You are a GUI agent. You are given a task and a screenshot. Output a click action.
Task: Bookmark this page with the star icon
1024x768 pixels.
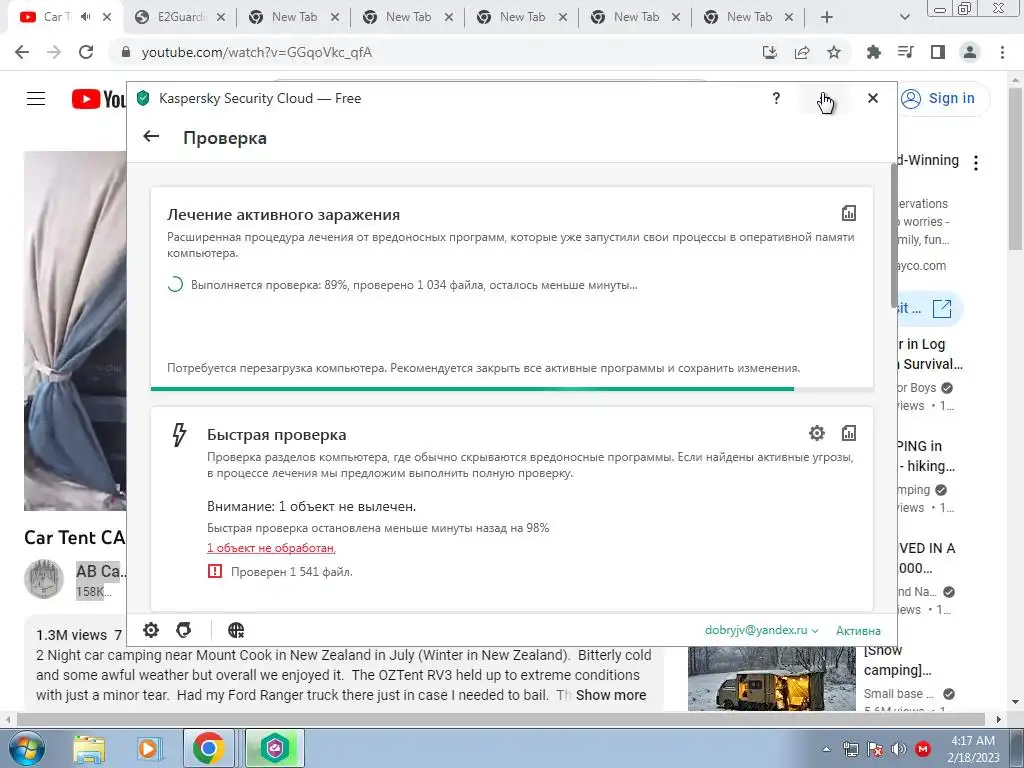coord(834,52)
